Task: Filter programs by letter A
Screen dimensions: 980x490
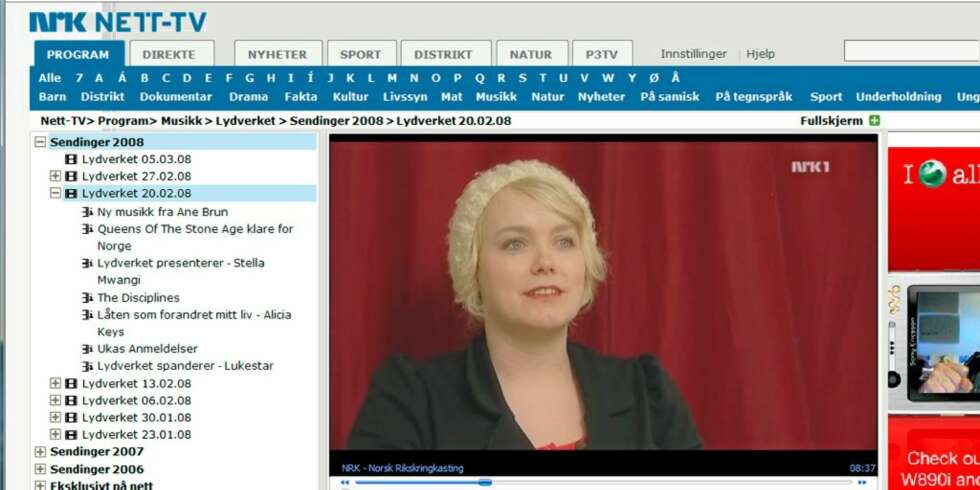Action: coord(99,78)
